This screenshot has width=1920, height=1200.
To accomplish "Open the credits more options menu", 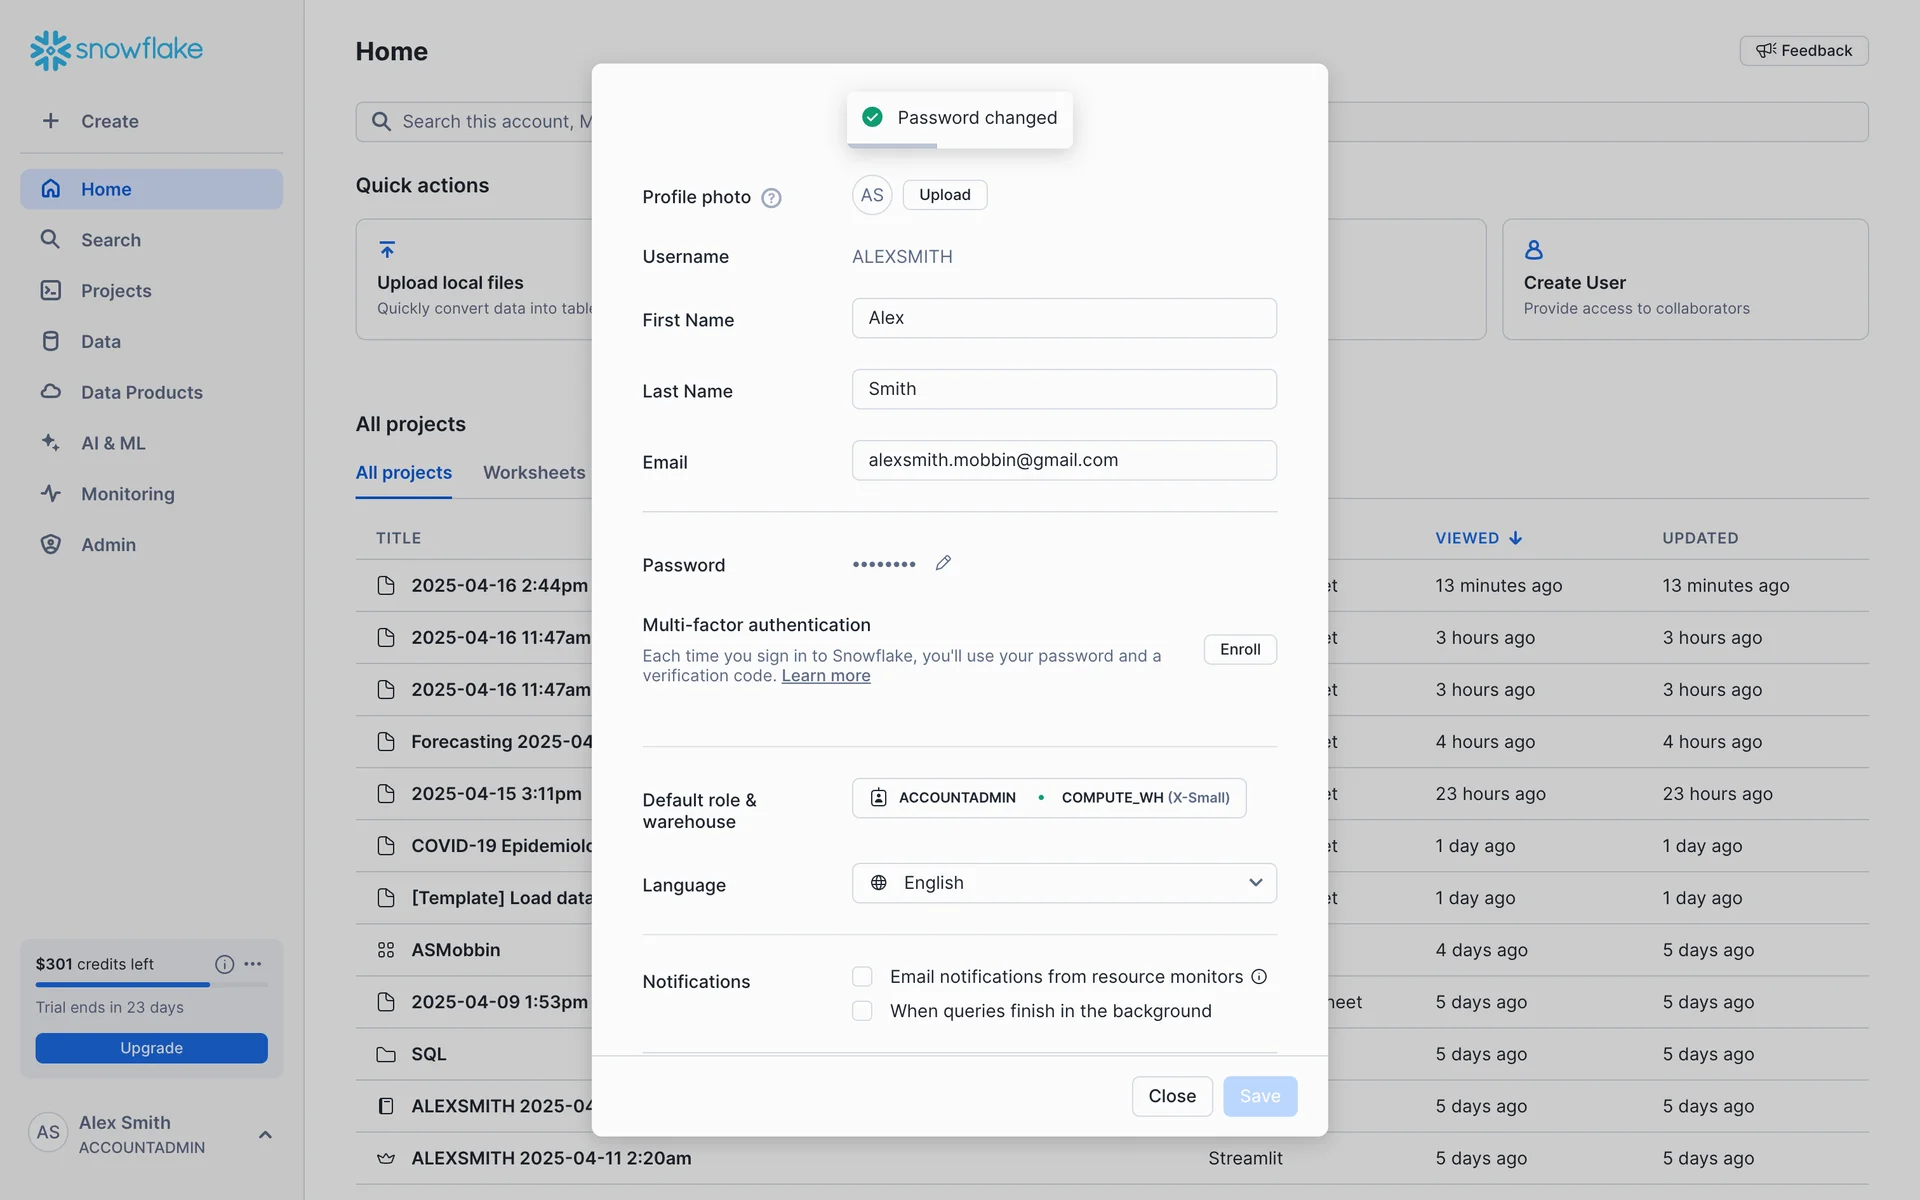I will (x=253, y=964).
